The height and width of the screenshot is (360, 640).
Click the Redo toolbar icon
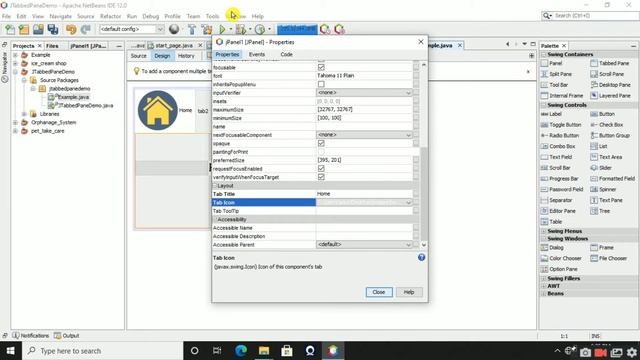coord(85,29)
